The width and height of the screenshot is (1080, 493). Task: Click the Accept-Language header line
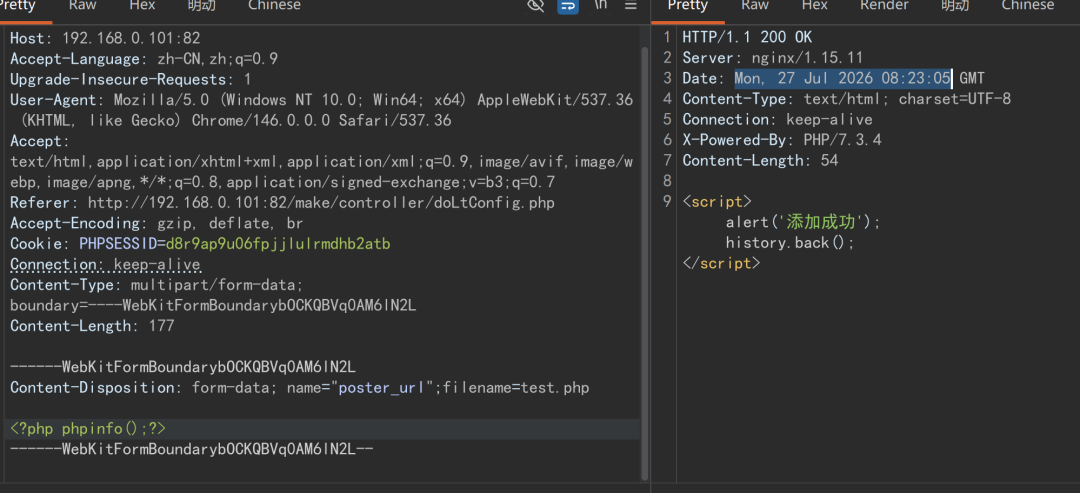tap(144, 59)
